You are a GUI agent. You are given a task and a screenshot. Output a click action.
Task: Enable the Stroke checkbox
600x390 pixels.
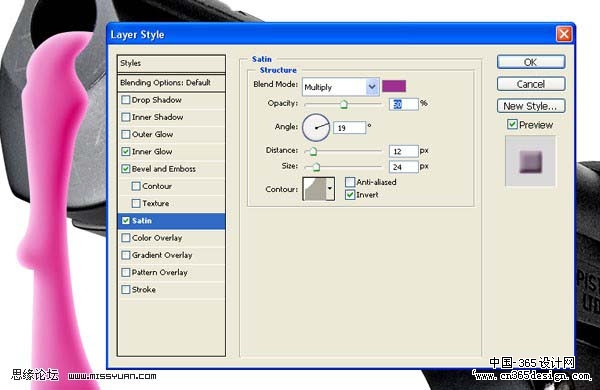point(126,290)
